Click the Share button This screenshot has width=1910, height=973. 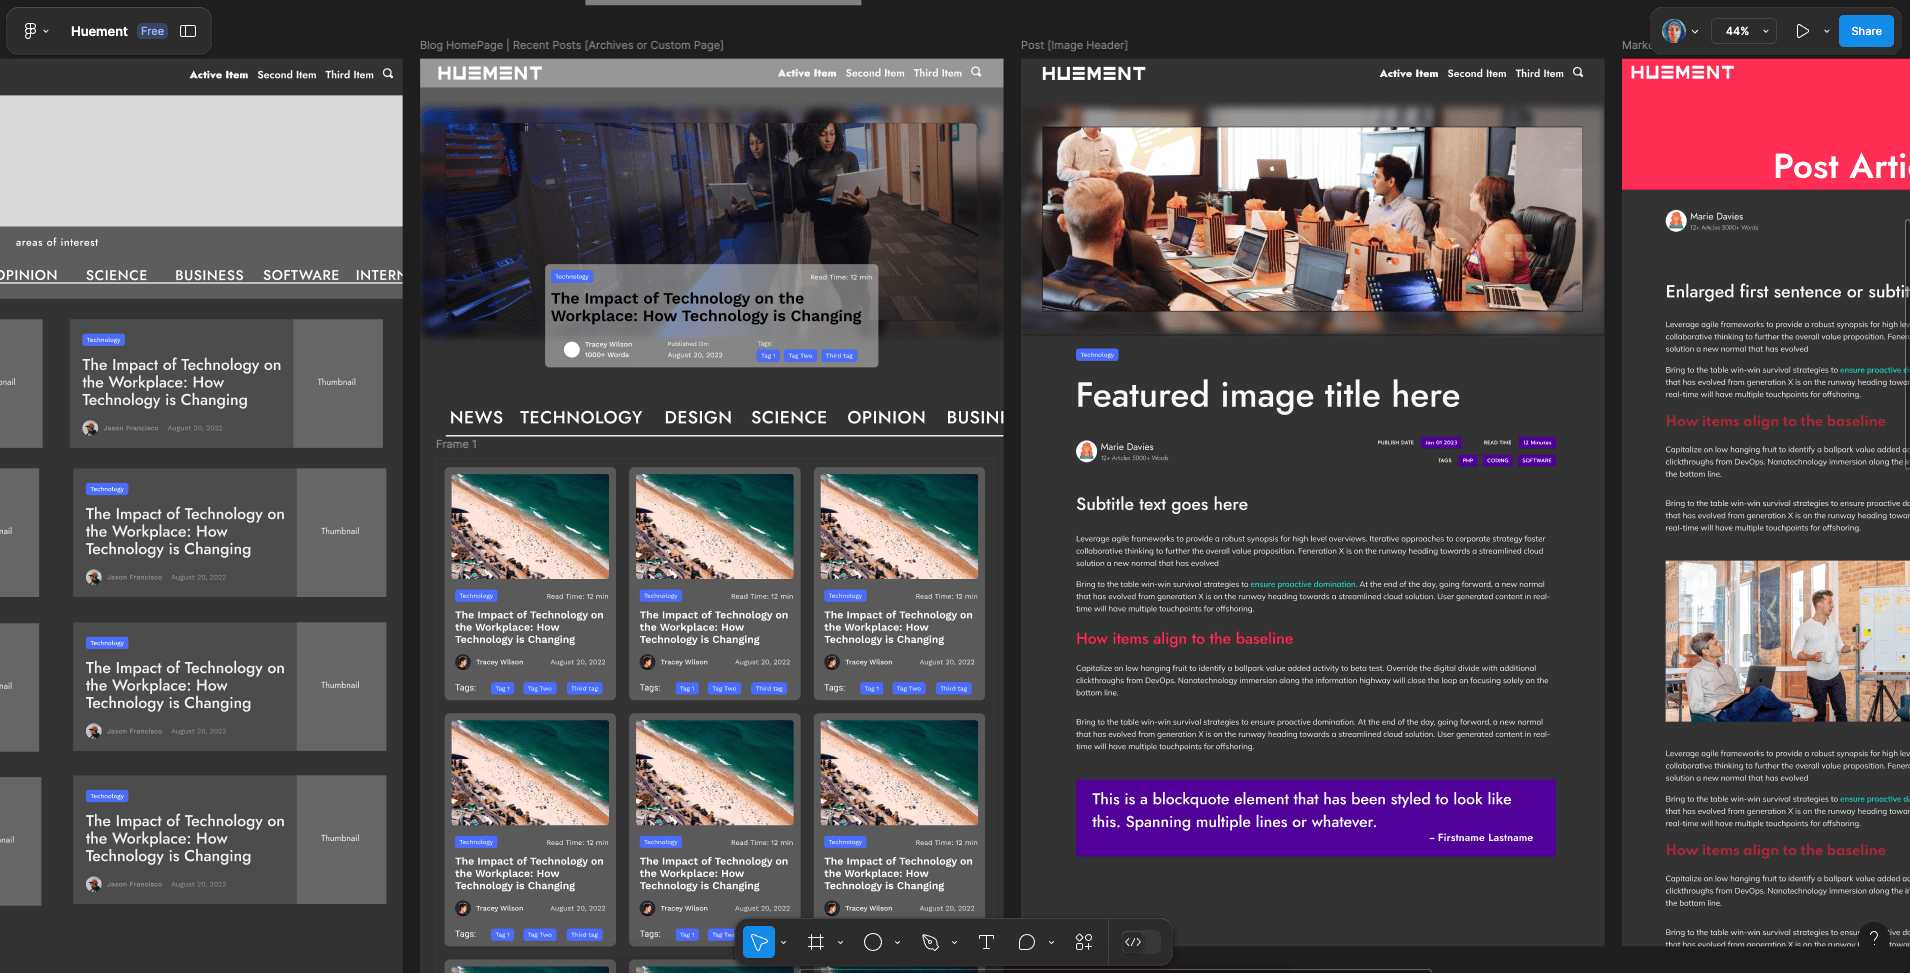pyautogui.click(x=1865, y=31)
